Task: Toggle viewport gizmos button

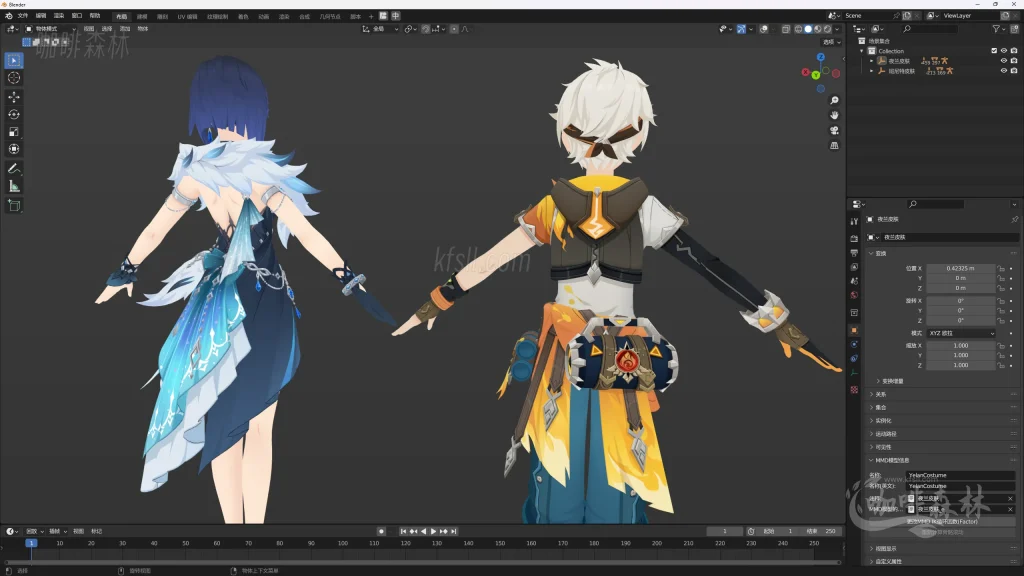Action: pyautogui.click(x=741, y=29)
